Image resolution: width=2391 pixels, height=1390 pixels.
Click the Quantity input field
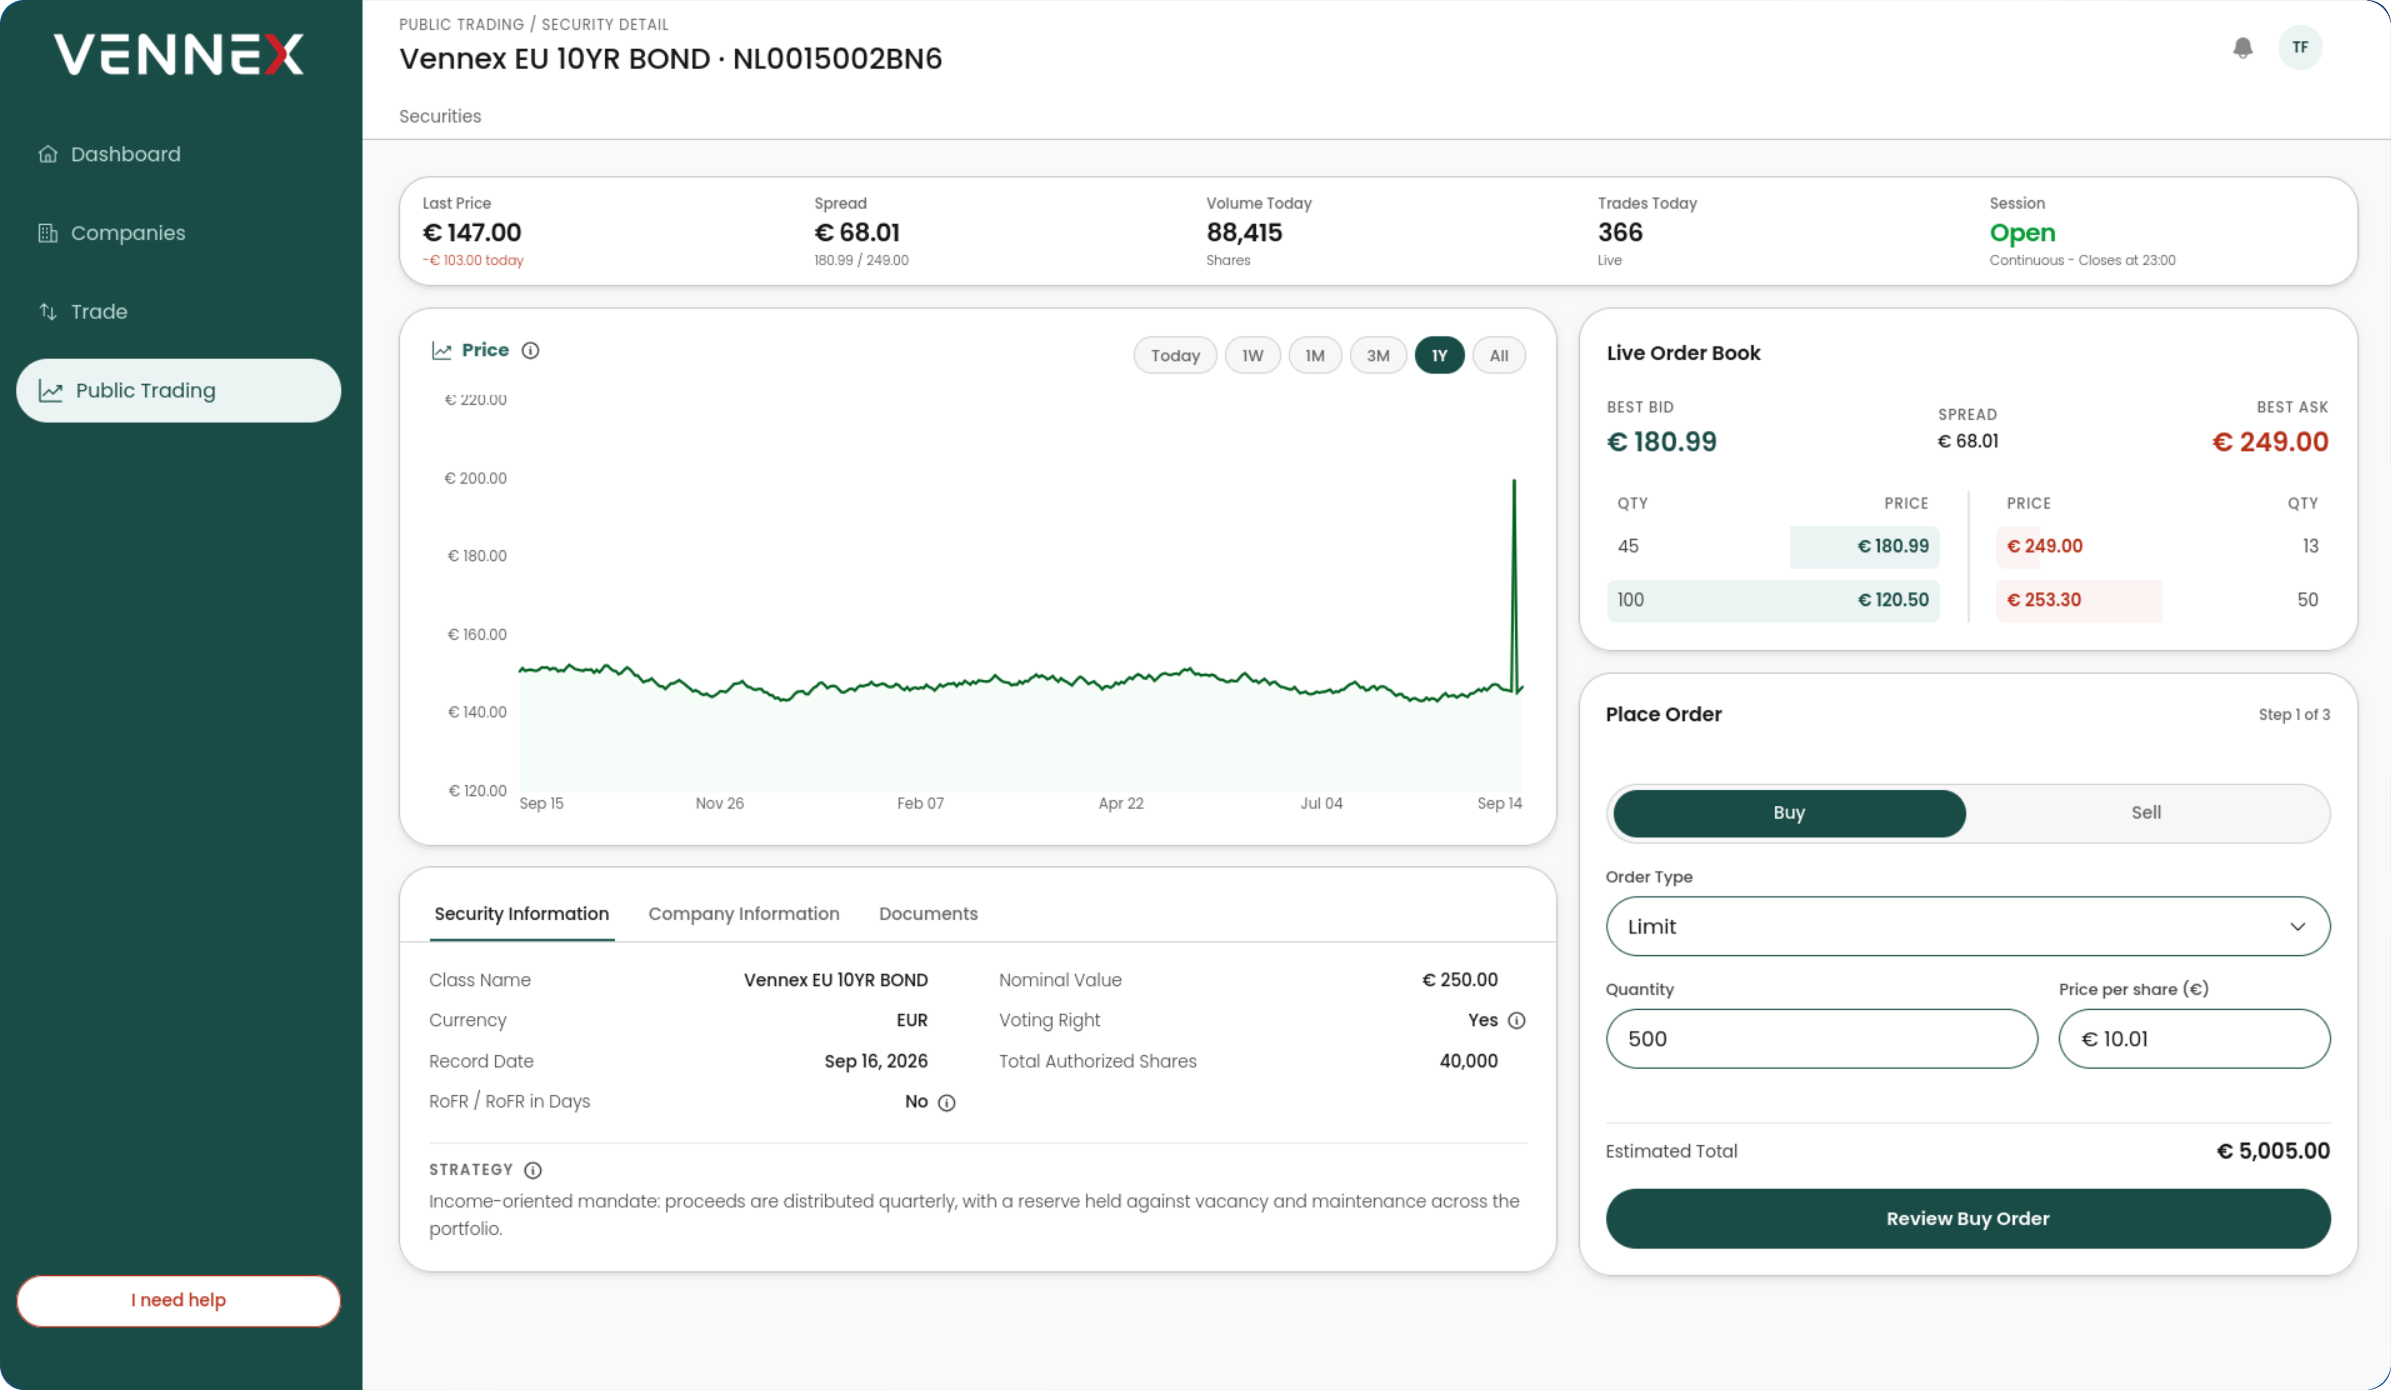coord(1821,1038)
